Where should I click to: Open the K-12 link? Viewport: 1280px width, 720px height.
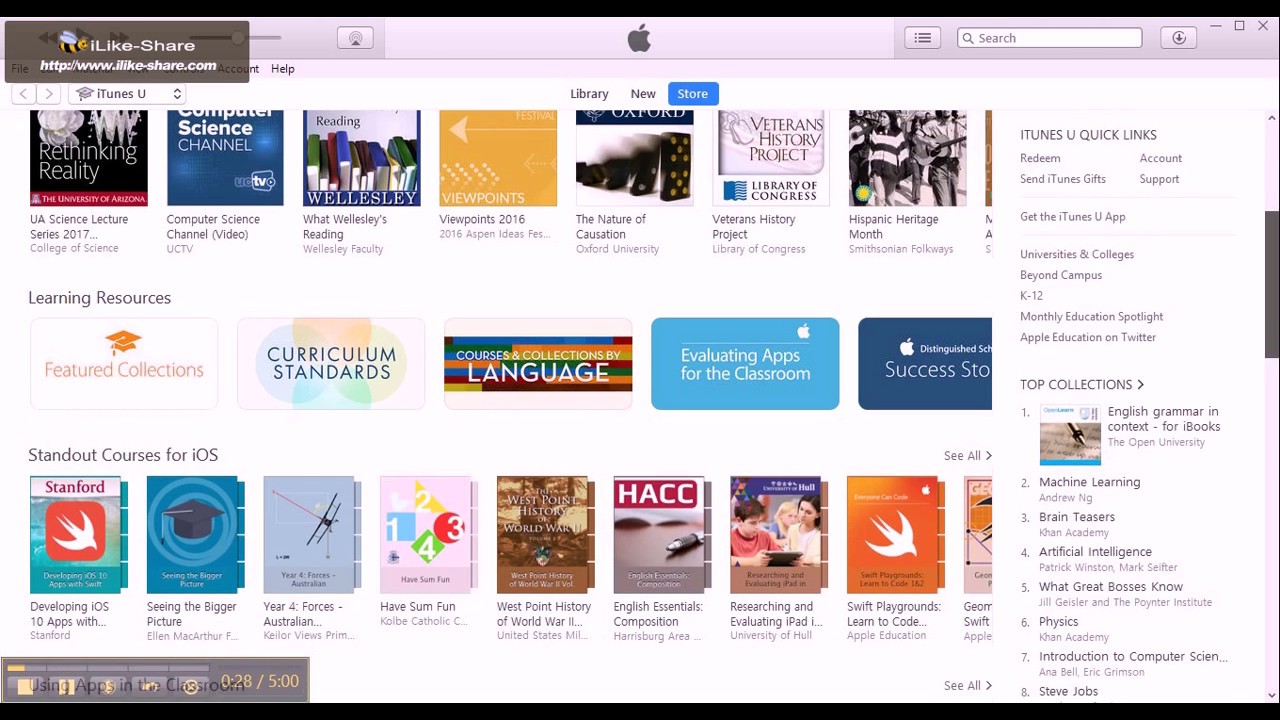tap(1031, 296)
